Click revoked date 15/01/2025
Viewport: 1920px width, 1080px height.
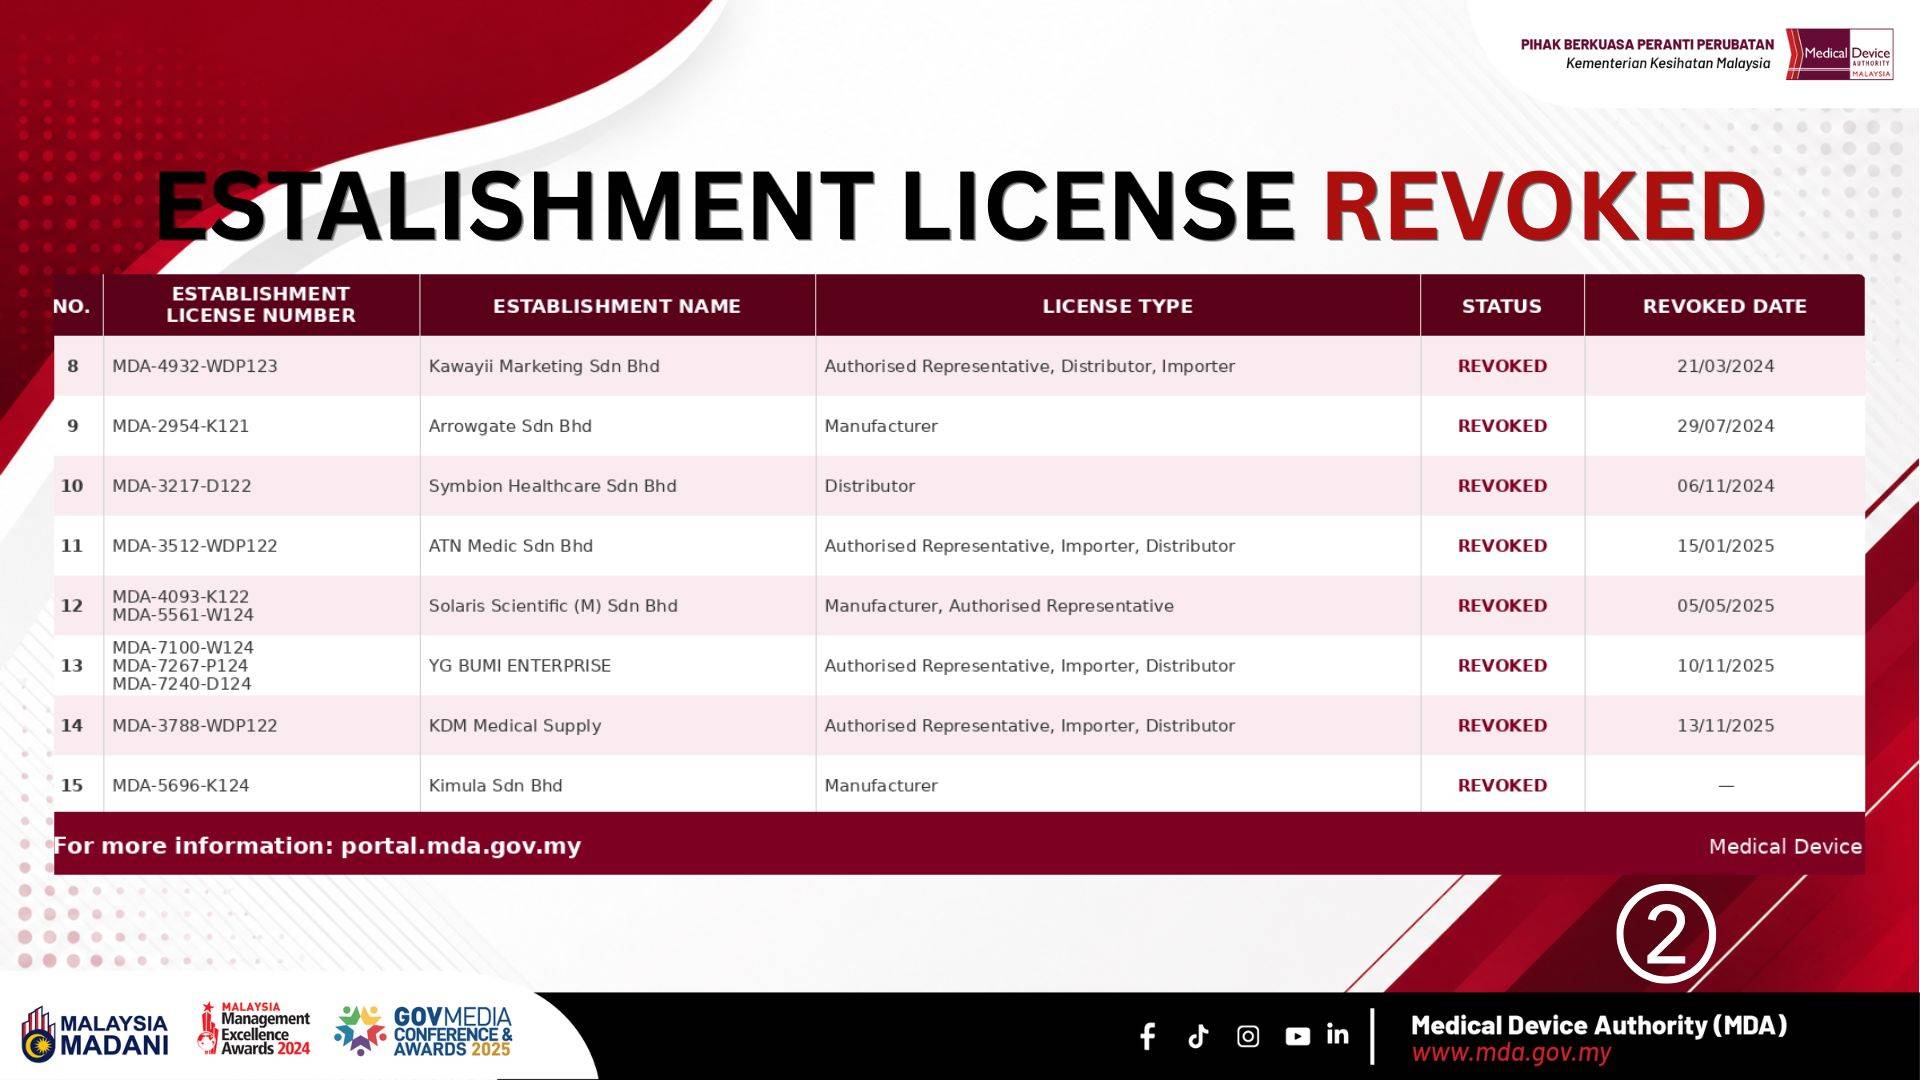point(1726,546)
